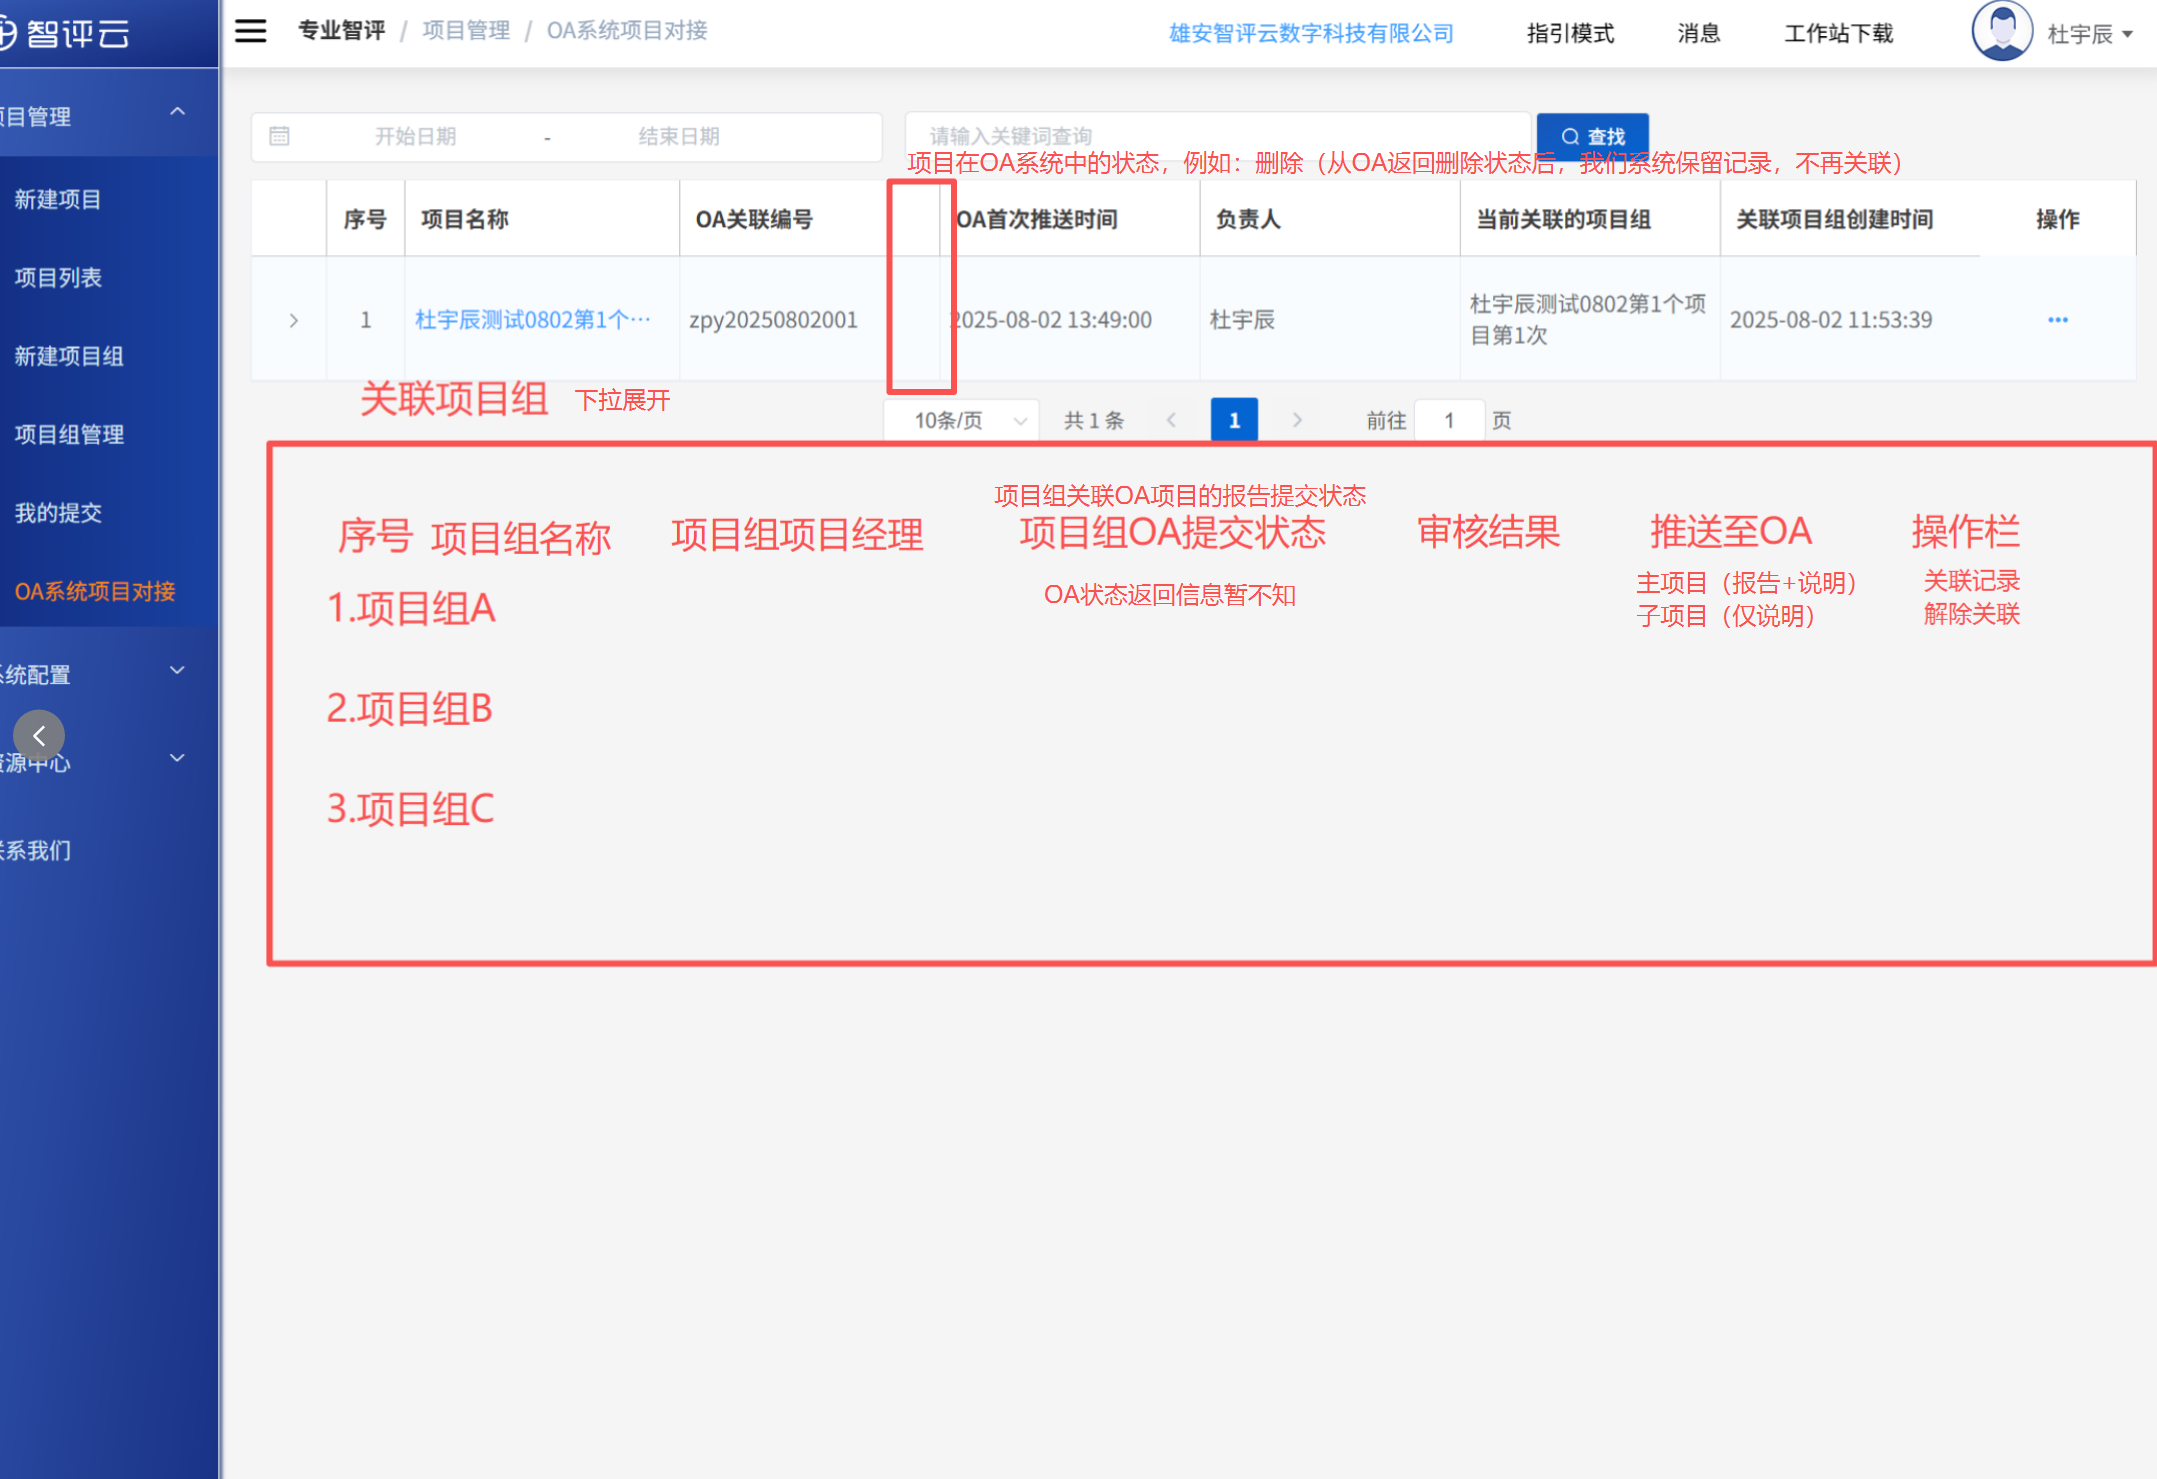Click the 雄安智评云数字科技有限公司 company link
The height and width of the screenshot is (1479, 2157).
[1311, 33]
